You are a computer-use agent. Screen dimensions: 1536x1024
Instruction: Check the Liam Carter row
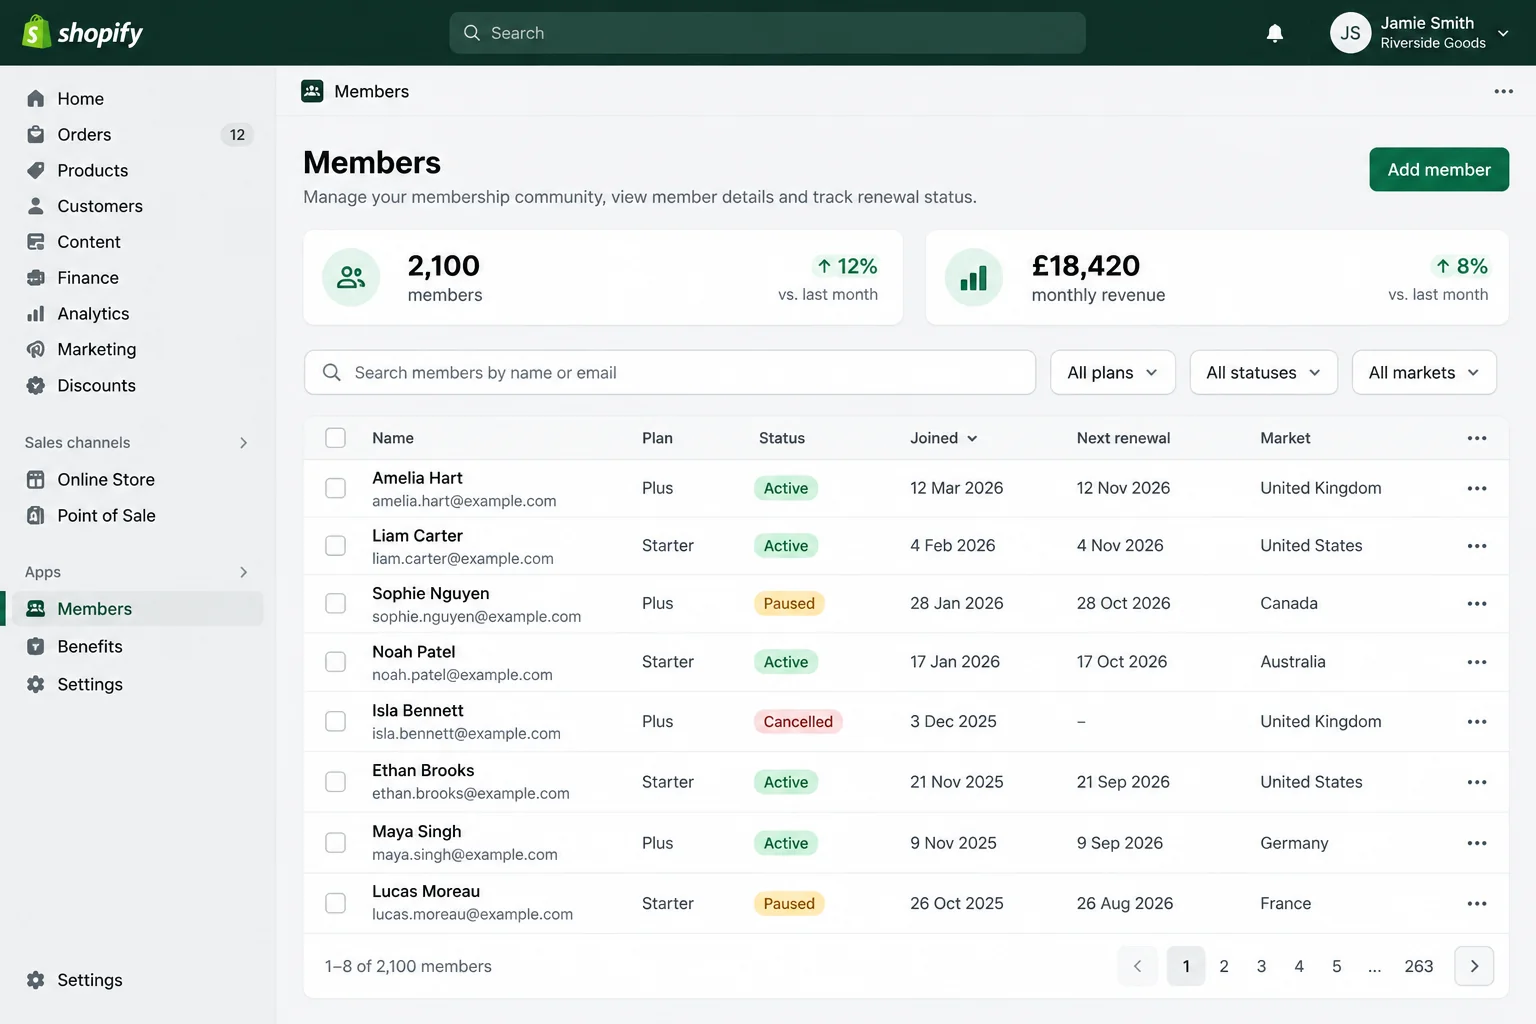336,546
